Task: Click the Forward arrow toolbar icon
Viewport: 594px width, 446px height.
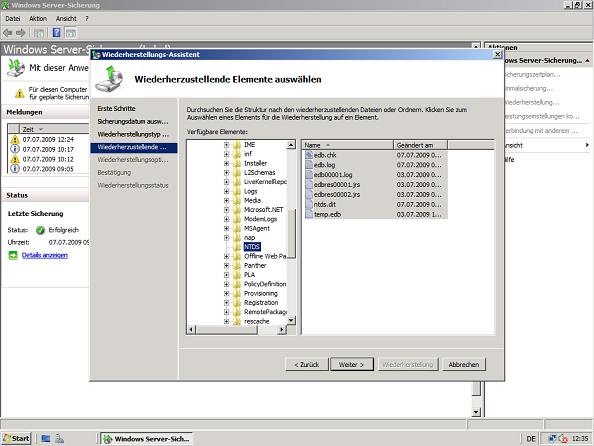Action: (x=20, y=33)
